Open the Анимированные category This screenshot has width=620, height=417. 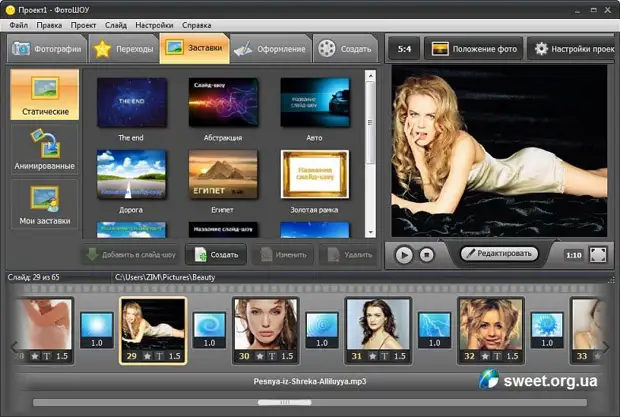click(x=43, y=151)
